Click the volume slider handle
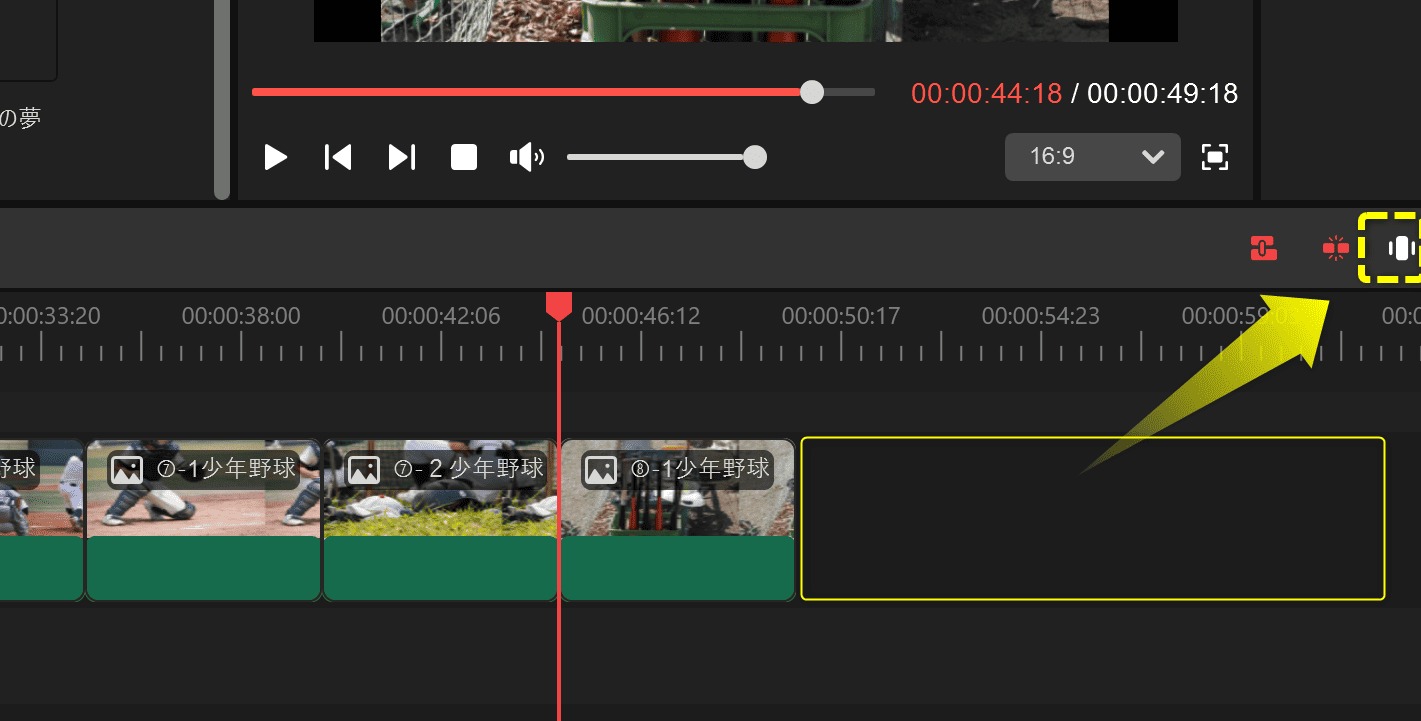This screenshot has height=721, width=1421. (755, 157)
